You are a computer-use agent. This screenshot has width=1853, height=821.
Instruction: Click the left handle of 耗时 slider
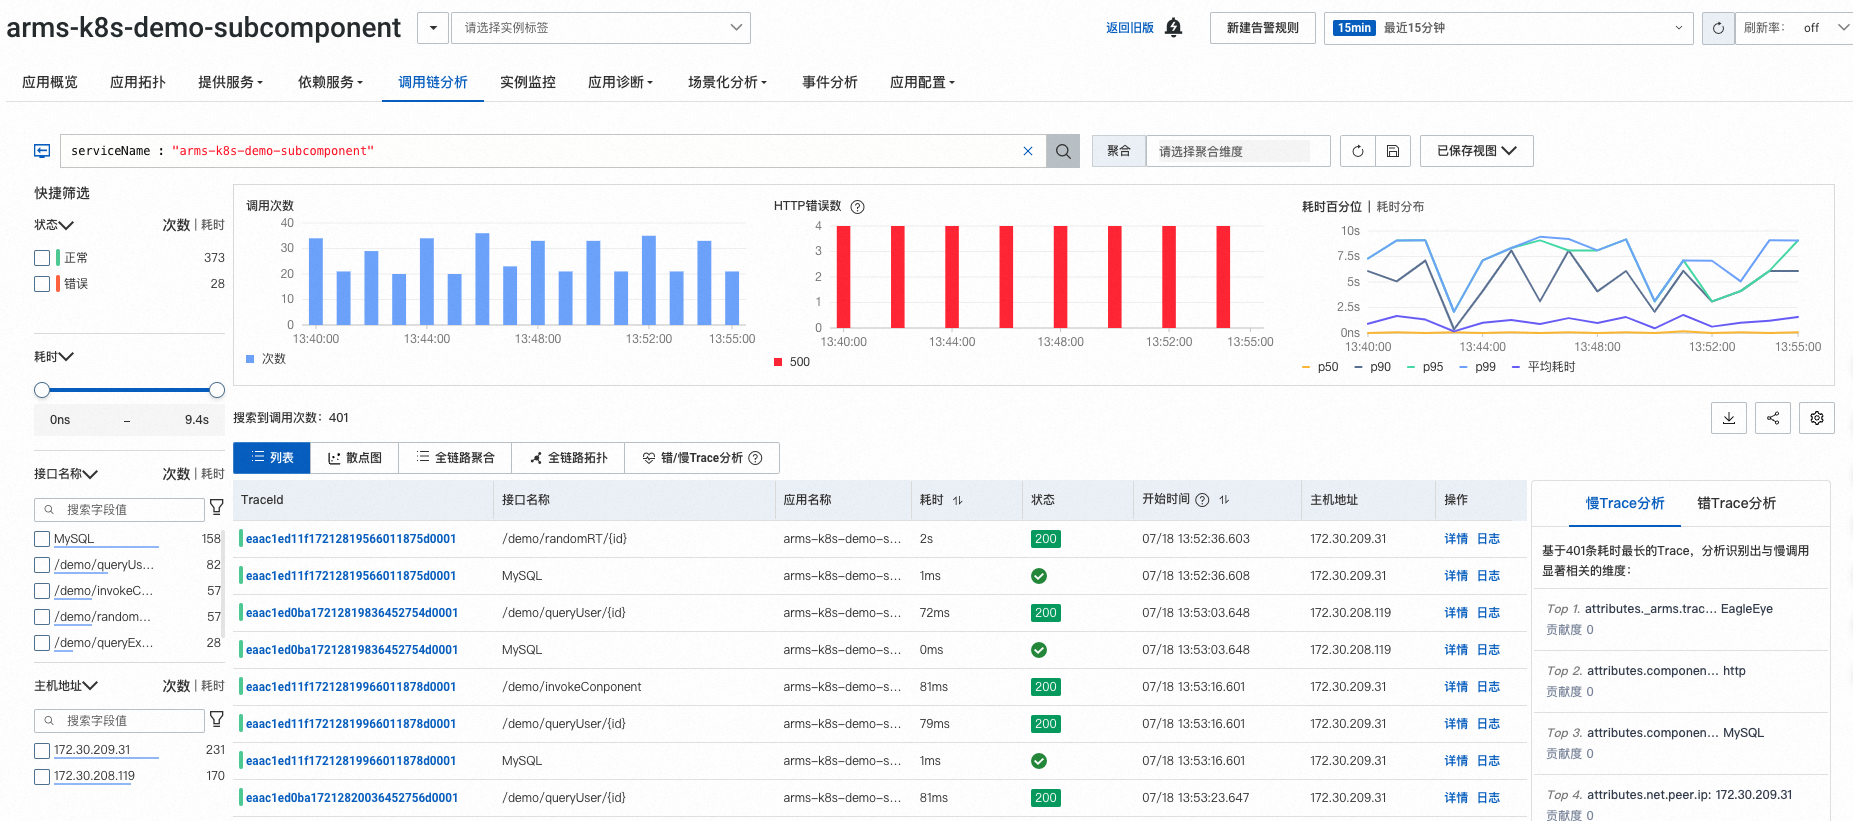[42, 390]
